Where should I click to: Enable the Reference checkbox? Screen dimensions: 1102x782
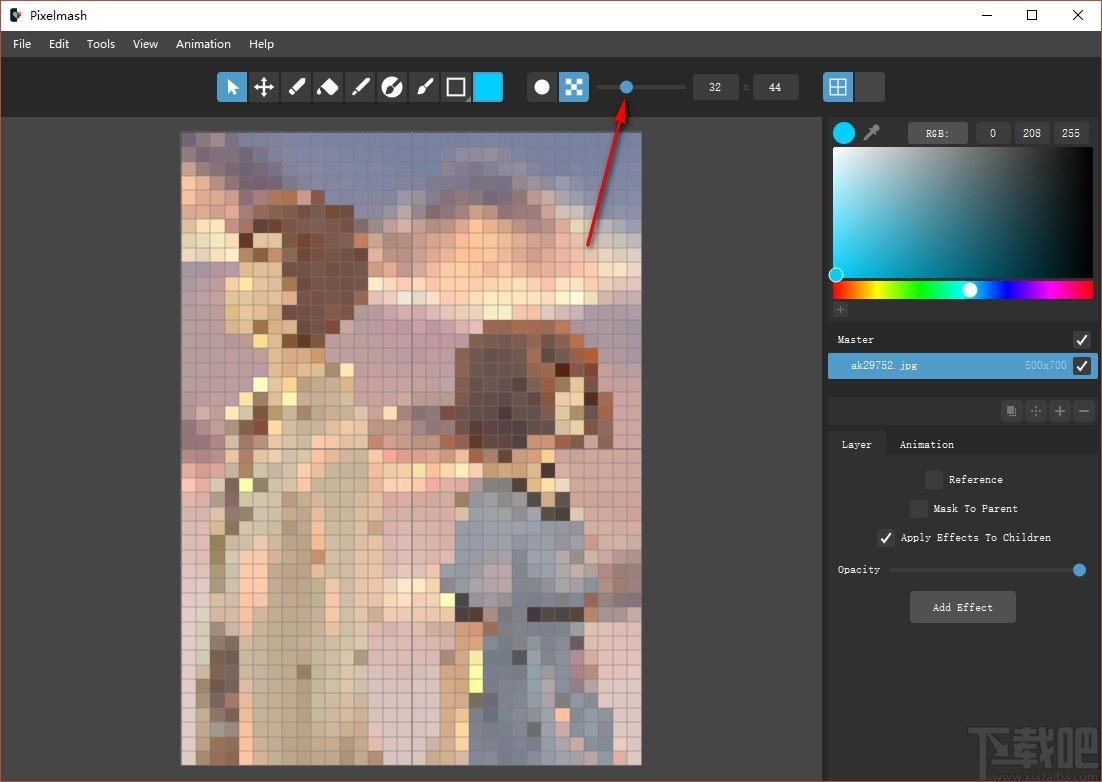(x=933, y=479)
